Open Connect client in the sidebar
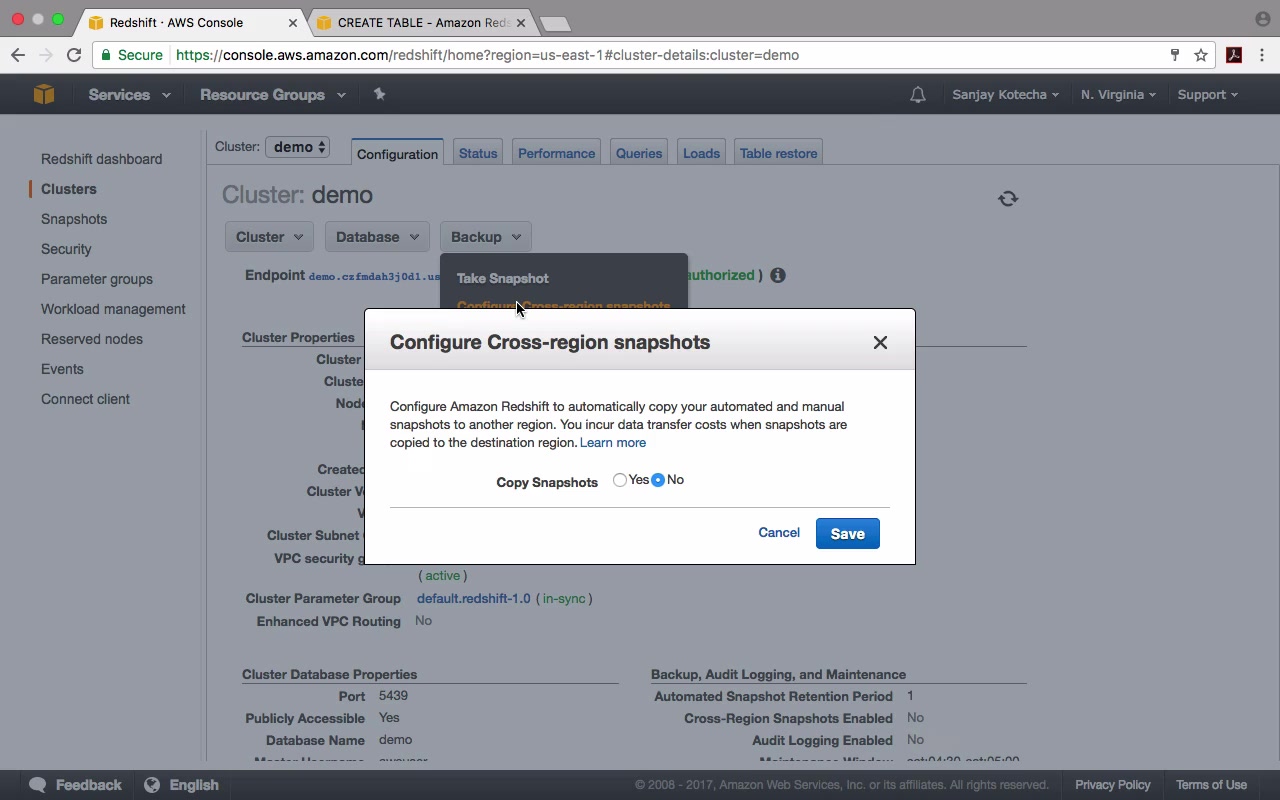1280x800 pixels. (x=85, y=399)
